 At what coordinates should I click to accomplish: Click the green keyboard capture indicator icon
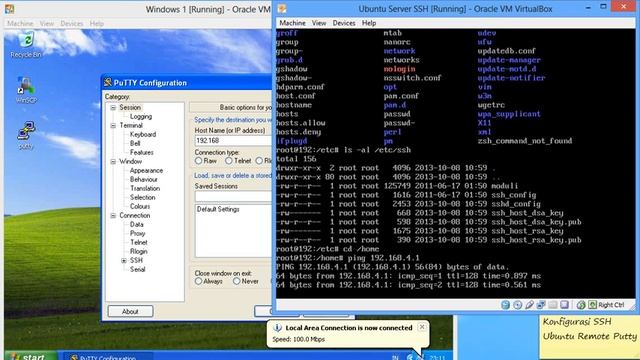(x=592, y=305)
